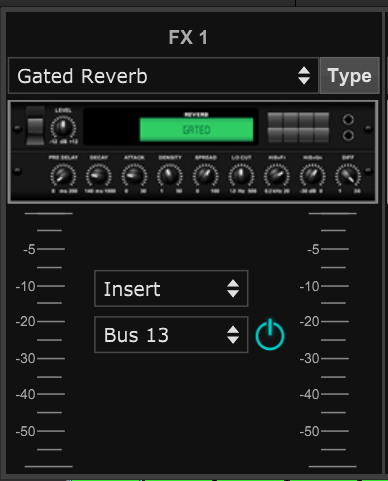Click the FX 1 title text

(188, 37)
